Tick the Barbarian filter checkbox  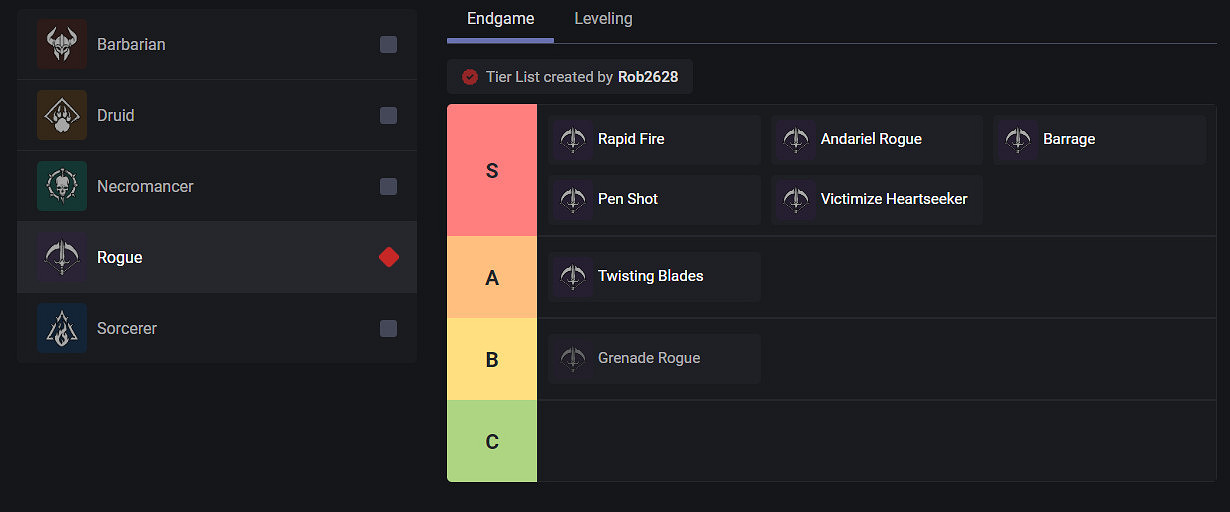click(x=388, y=45)
